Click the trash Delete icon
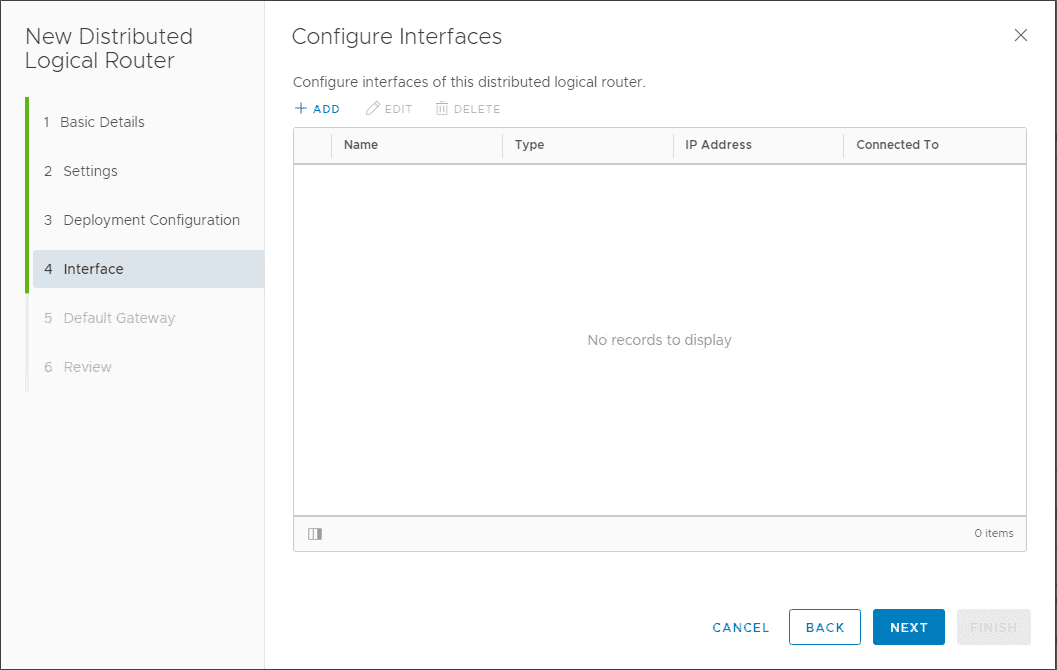This screenshot has height=670, width=1057. pos(467,108)
